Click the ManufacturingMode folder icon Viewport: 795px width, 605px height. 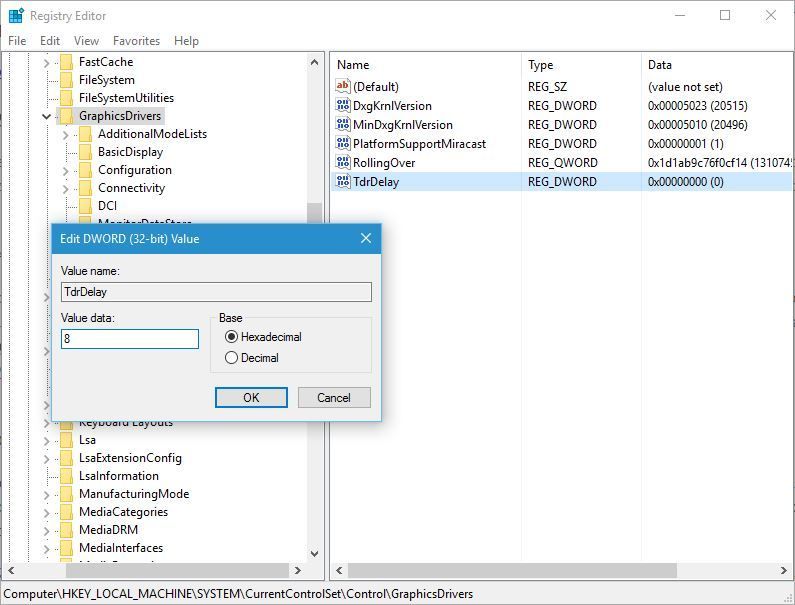point(66,494)
